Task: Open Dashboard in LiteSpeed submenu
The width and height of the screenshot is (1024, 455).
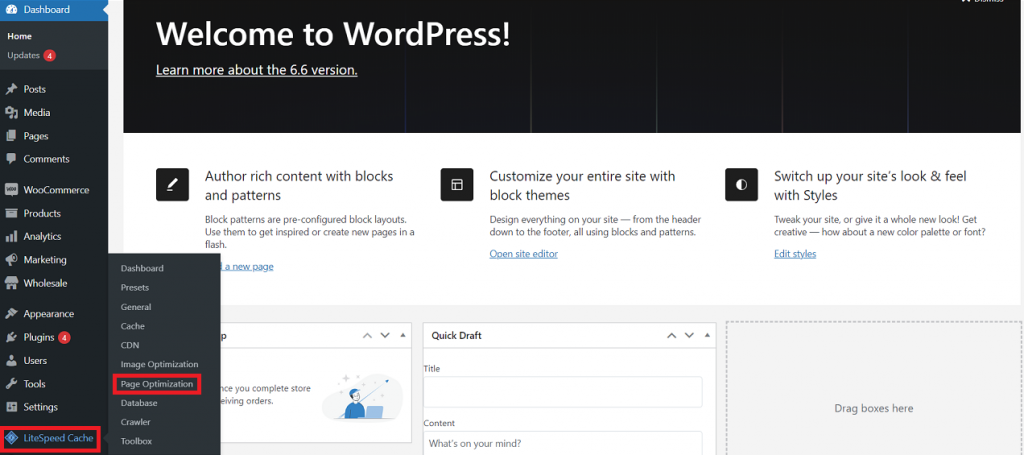Action: (142, 268)
